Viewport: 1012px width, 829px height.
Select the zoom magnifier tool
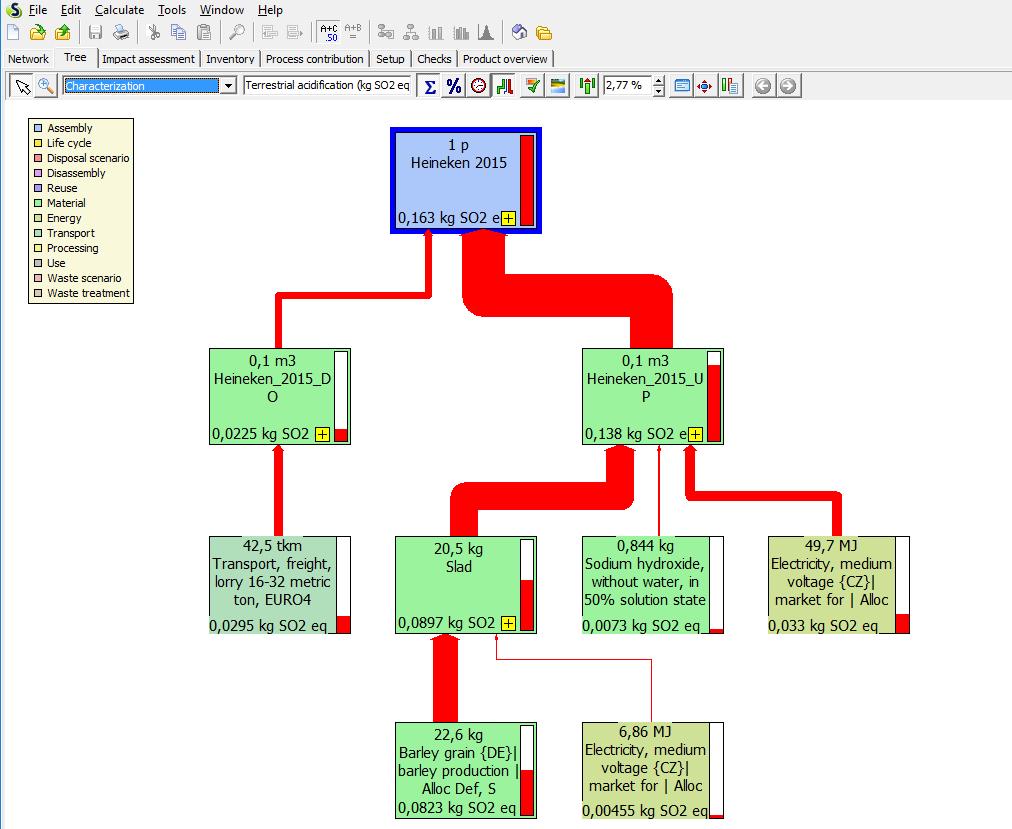click(45, 86)
